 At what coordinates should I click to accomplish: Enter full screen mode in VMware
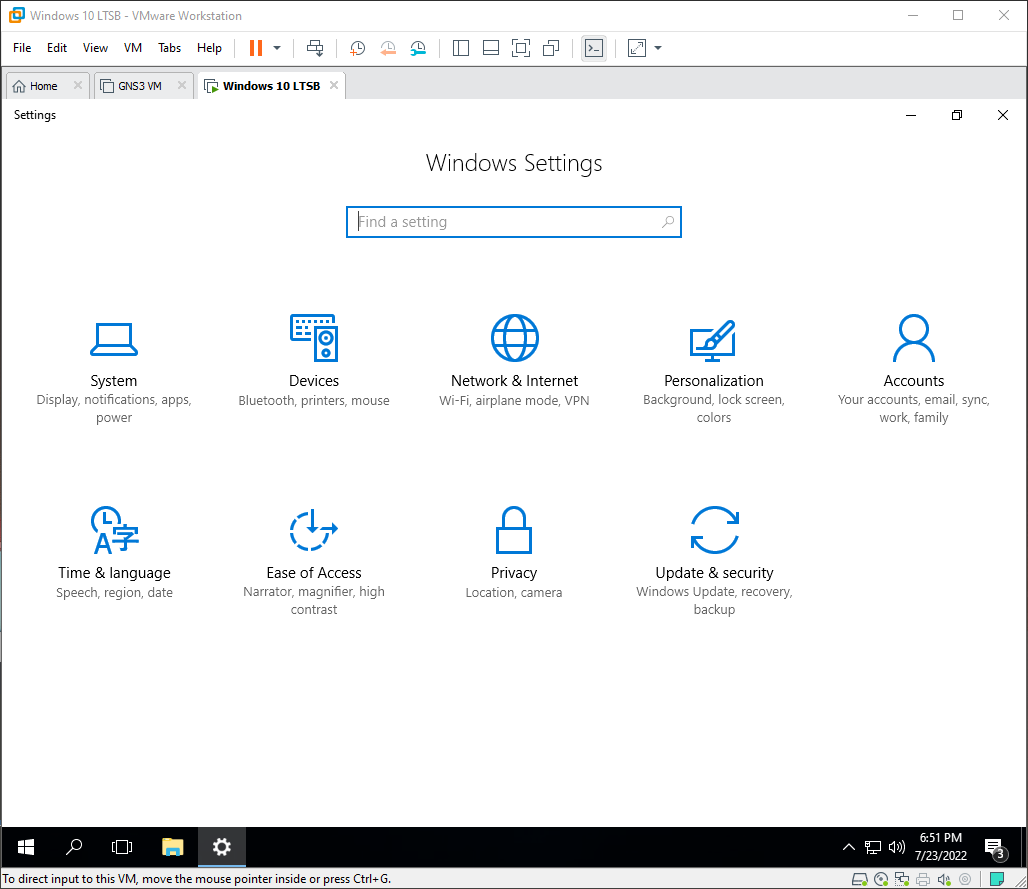pyautogui.click(x=521, y=48)
